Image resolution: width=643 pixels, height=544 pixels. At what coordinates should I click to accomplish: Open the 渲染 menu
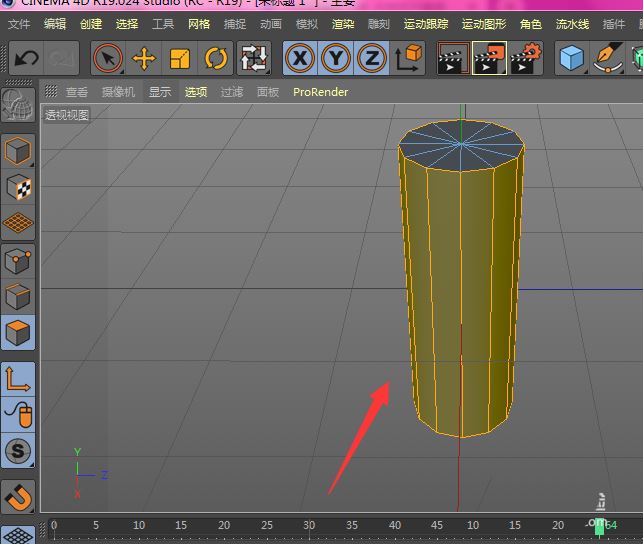tap(343, 24)
